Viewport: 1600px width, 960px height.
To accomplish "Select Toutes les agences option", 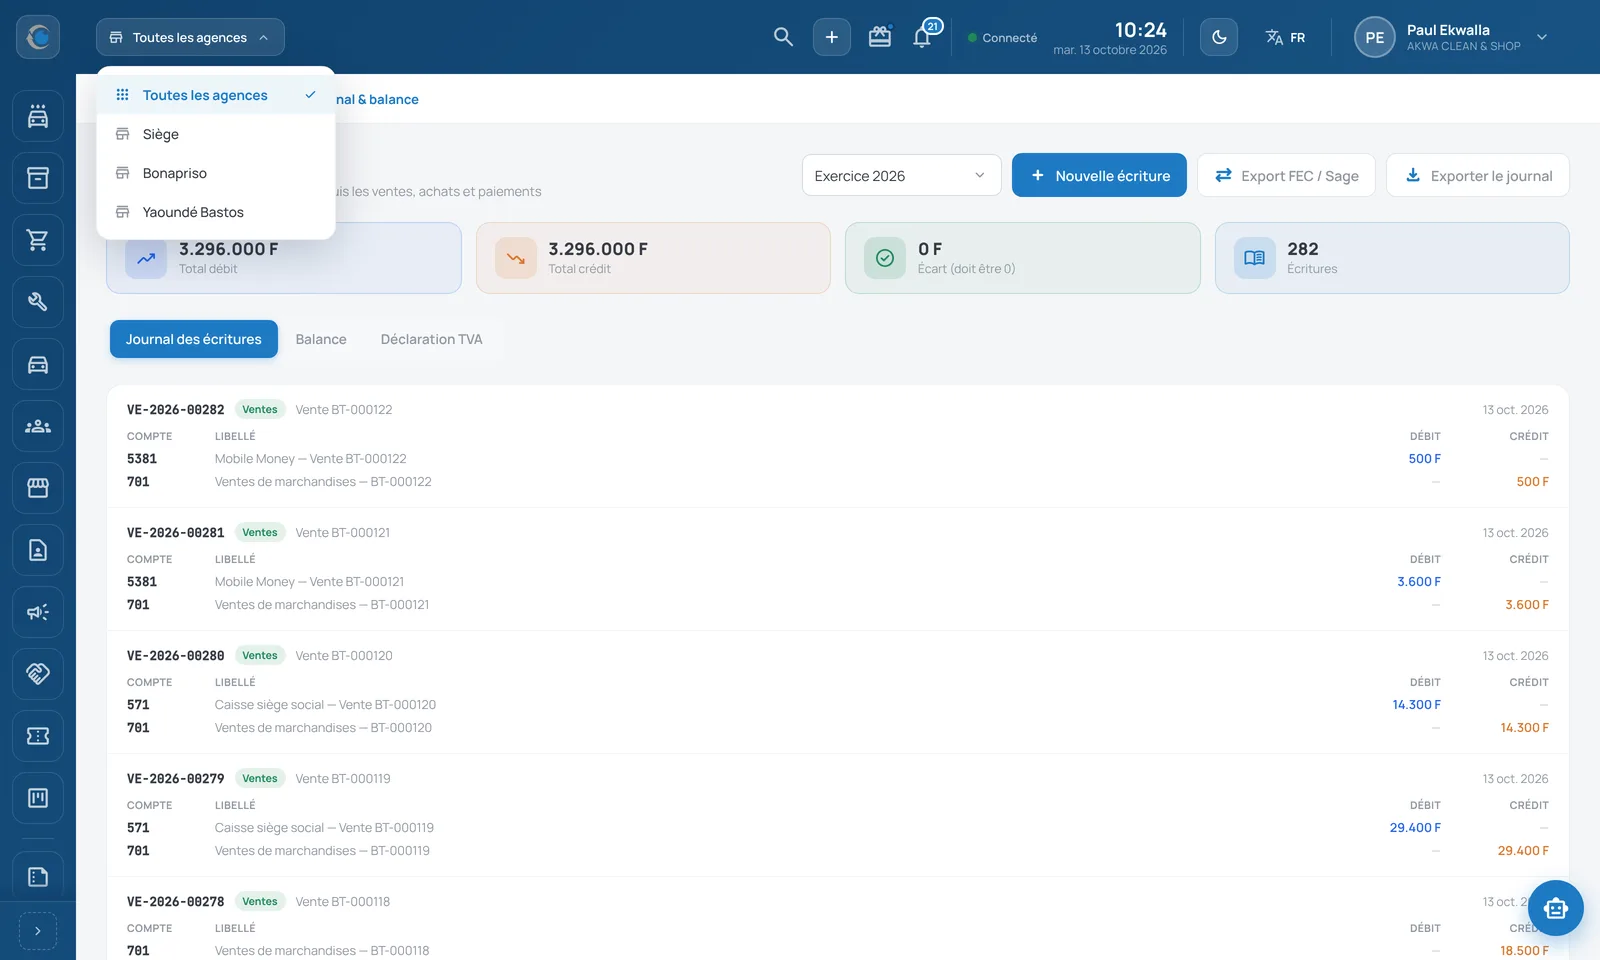I will tap(216, 95).
